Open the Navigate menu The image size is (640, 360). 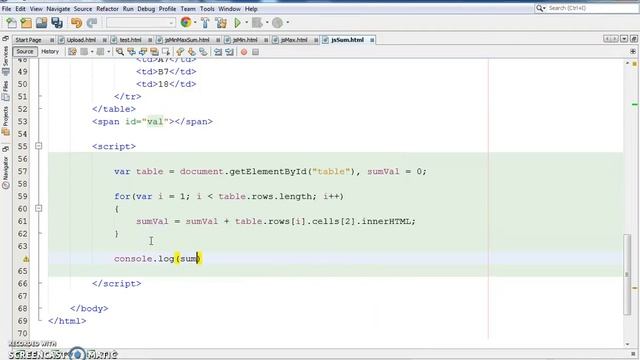click(x=58, y=9)
